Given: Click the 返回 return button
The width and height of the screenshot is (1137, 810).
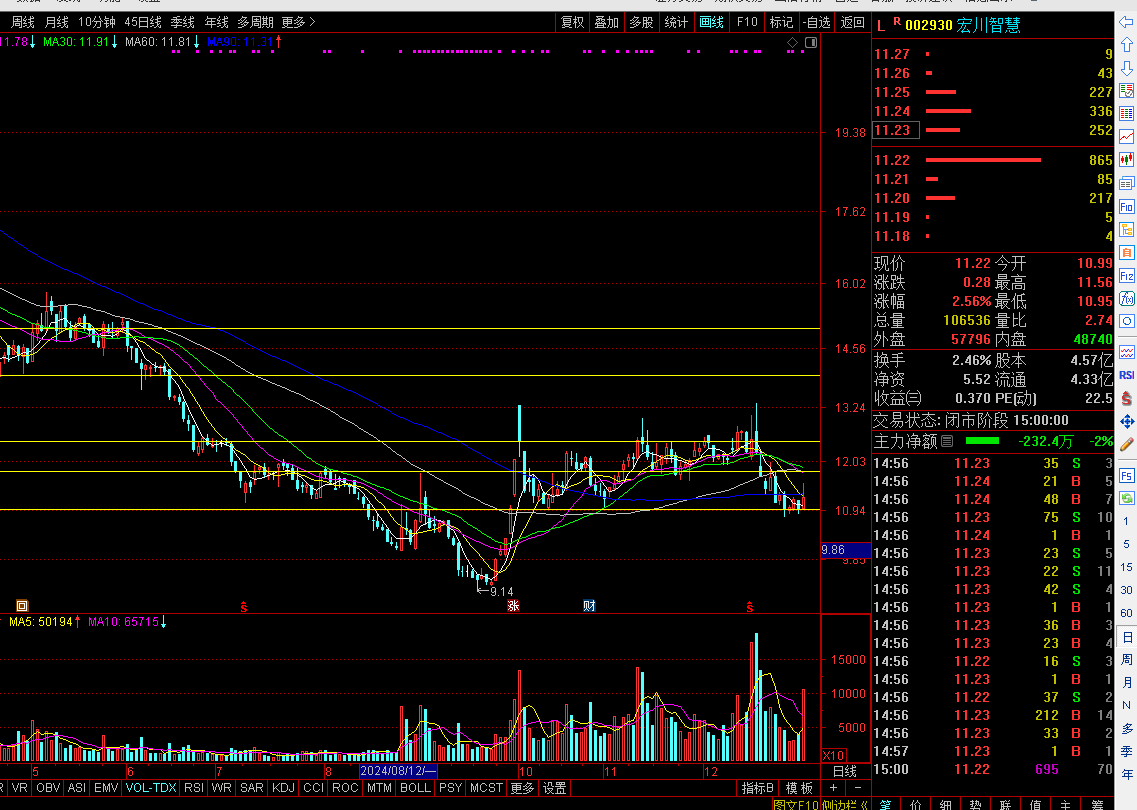Looking at the screenshot, I should click(852, 22).
